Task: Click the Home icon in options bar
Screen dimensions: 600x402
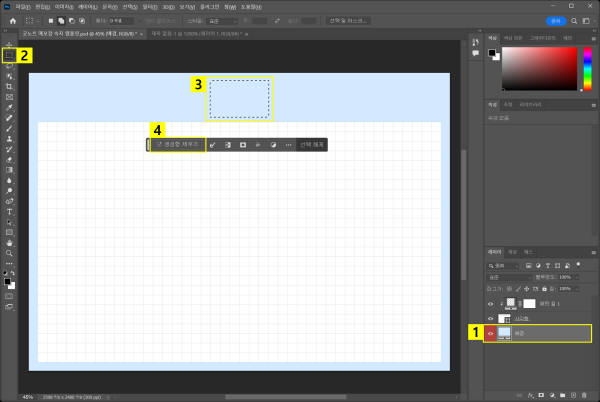Action: point(13,21)
